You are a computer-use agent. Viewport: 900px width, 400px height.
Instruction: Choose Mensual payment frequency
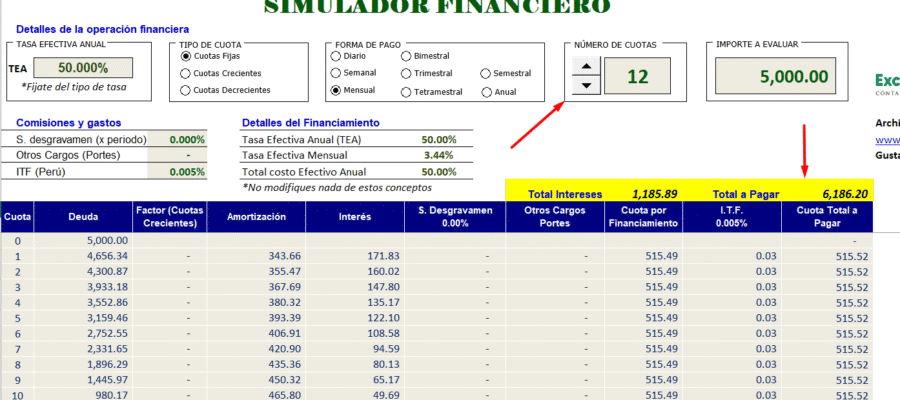click(x=336, y=90)
